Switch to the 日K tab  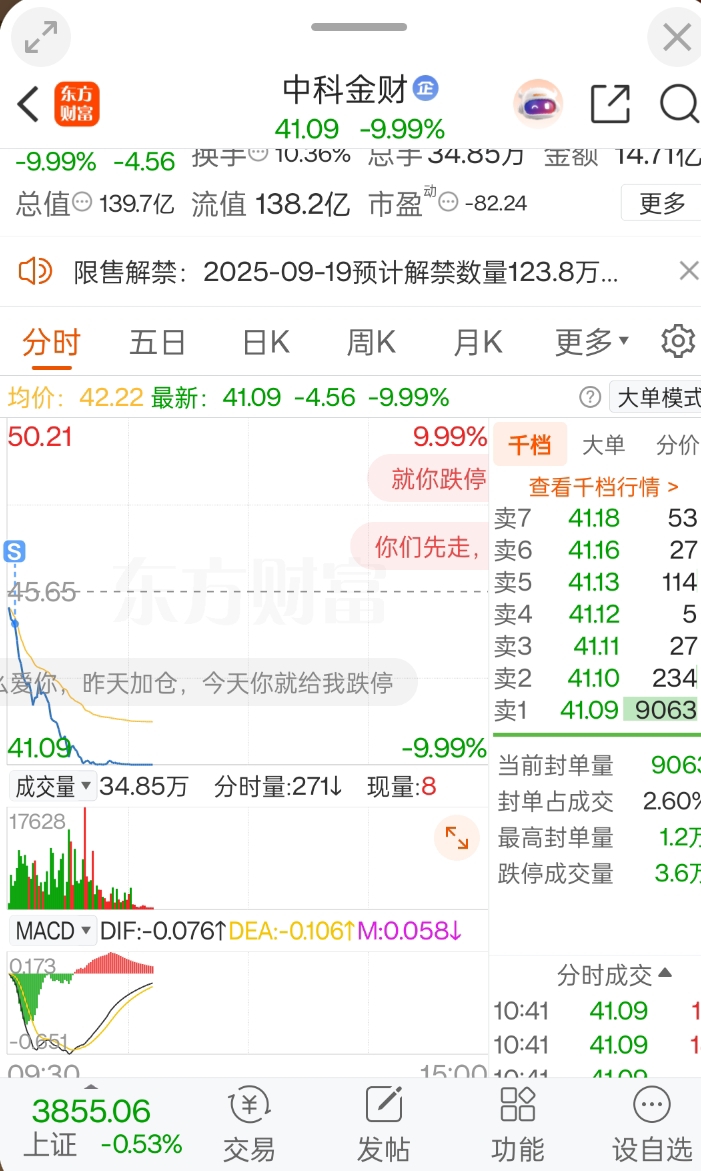[x=266, y=342]
